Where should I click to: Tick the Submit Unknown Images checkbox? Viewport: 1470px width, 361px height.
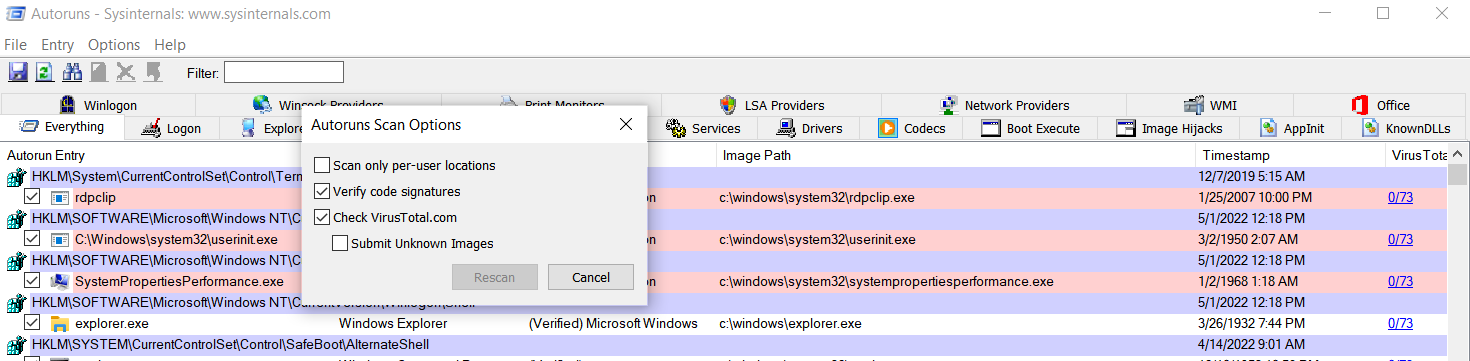(x=340, y=243)
